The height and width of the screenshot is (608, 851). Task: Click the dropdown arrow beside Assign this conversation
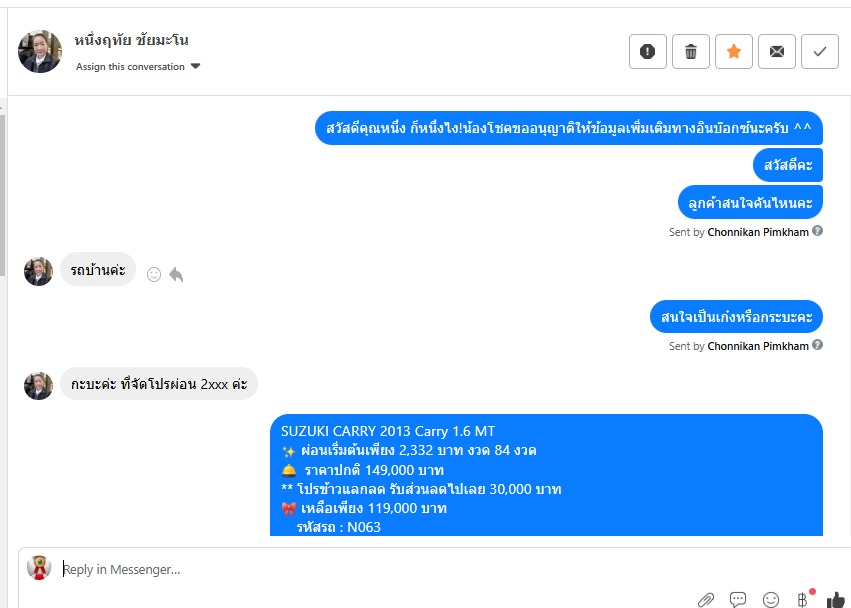[195, 66]
